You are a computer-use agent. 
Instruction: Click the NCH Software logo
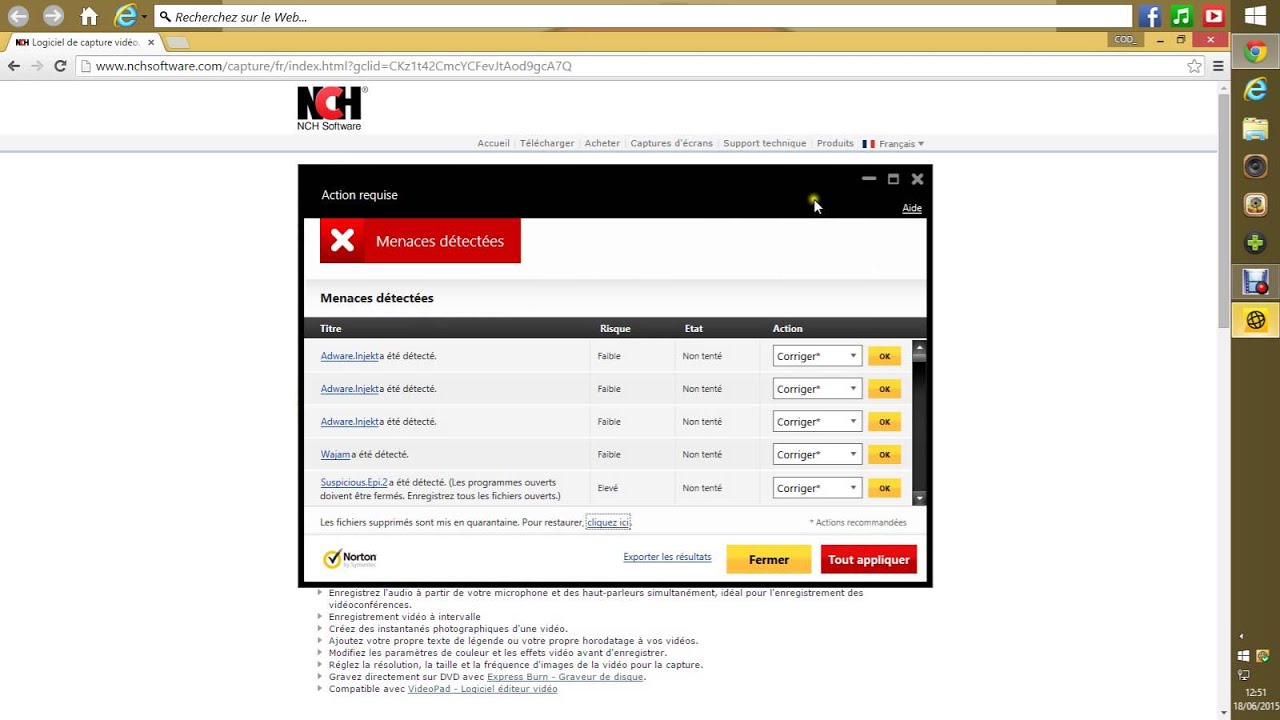(332, 108)
